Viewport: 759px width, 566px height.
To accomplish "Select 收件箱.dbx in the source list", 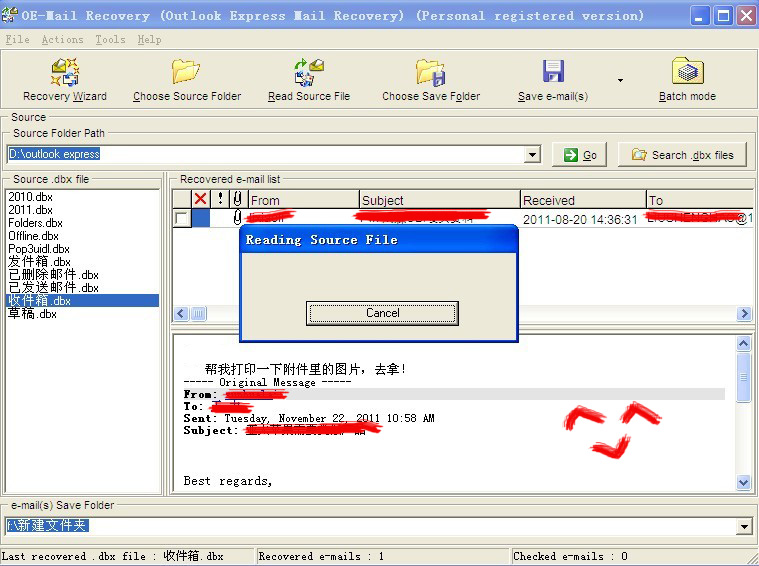I will click(82, 301).
